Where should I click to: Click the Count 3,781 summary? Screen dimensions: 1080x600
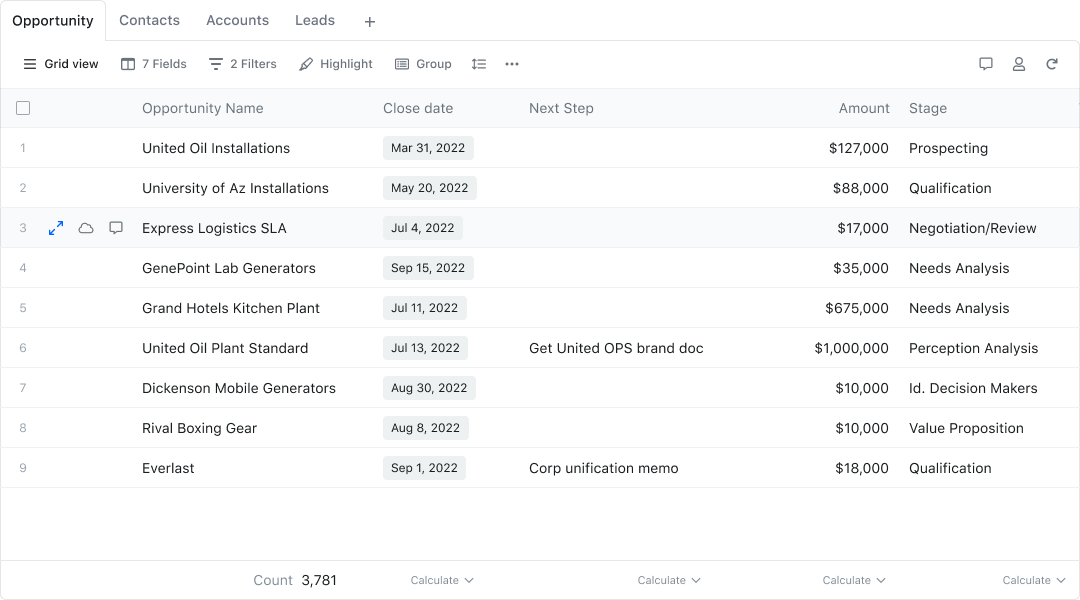pos(295,580)
